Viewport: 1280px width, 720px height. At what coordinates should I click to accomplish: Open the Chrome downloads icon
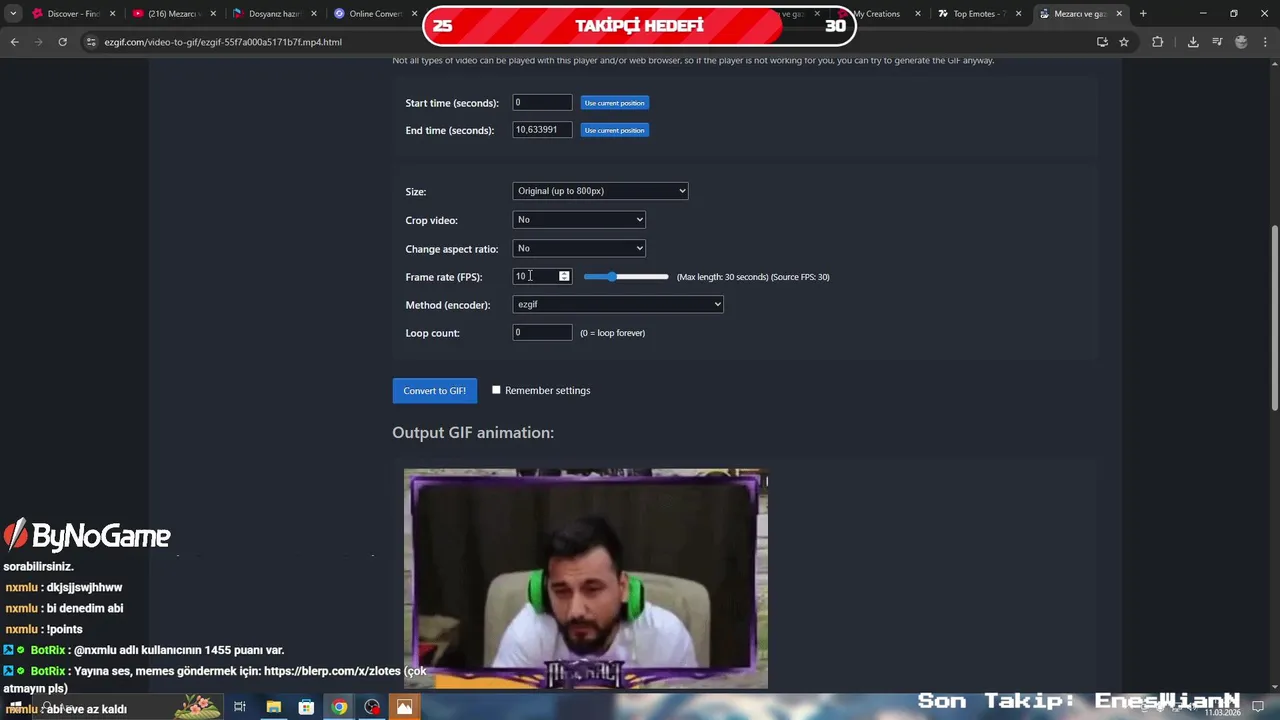click(1193, 42)
